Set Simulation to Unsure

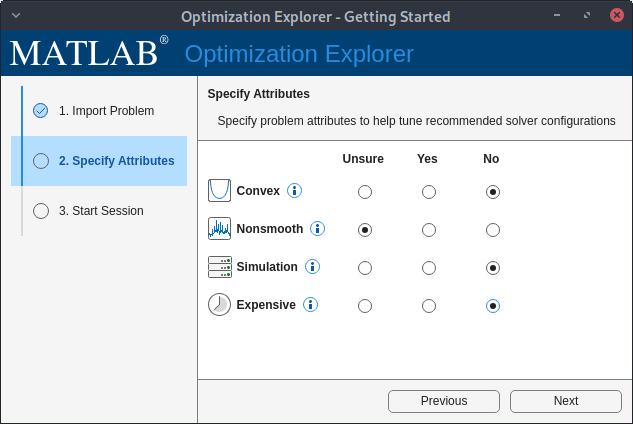[365, 268]
